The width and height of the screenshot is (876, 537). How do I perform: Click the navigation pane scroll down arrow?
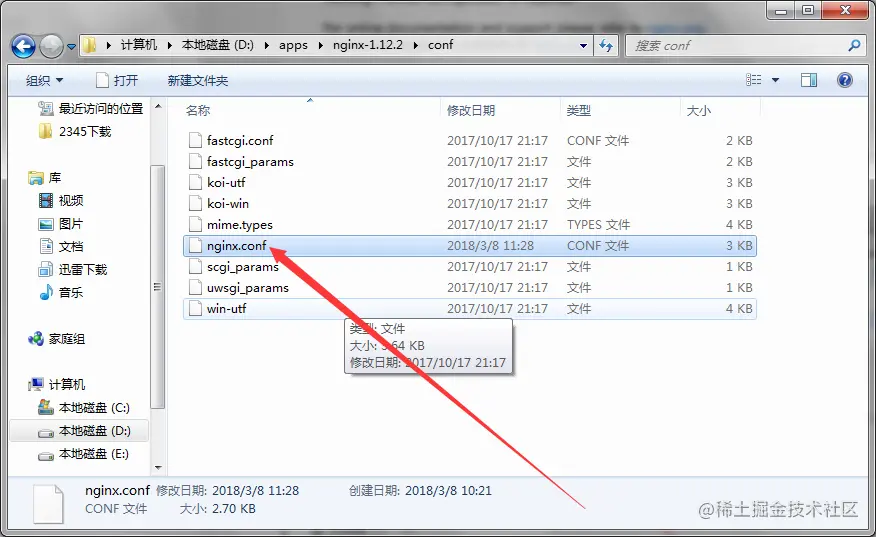click(x=158, y=467)
